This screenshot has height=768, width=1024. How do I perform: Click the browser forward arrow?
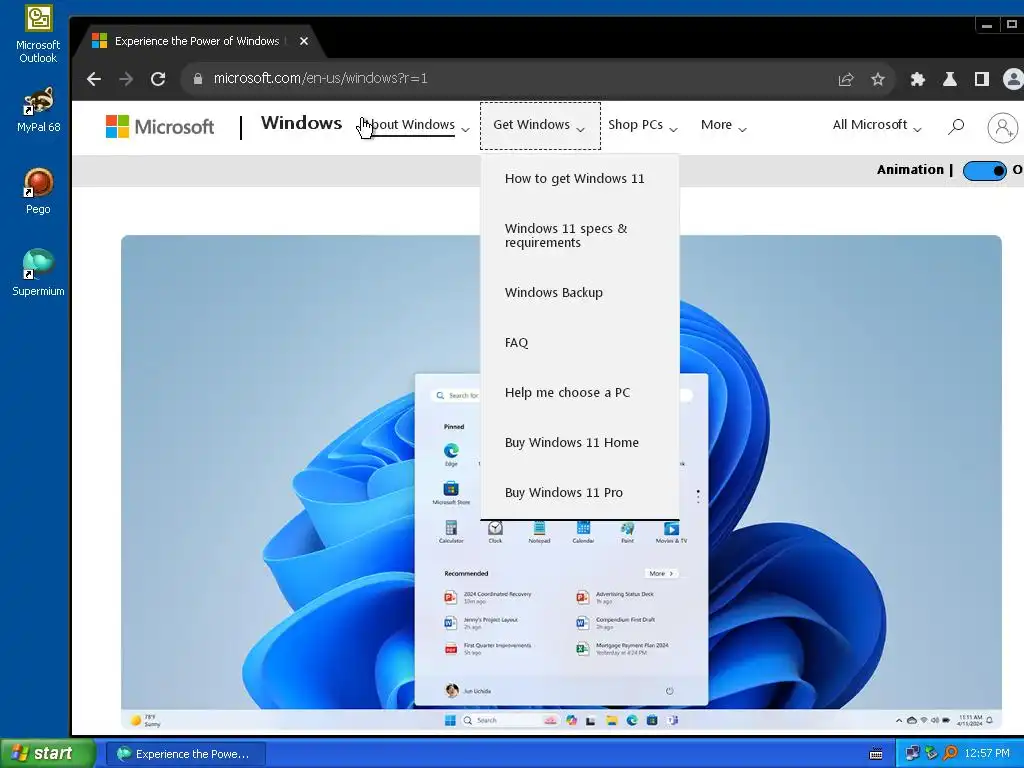[x=126, y=79]
